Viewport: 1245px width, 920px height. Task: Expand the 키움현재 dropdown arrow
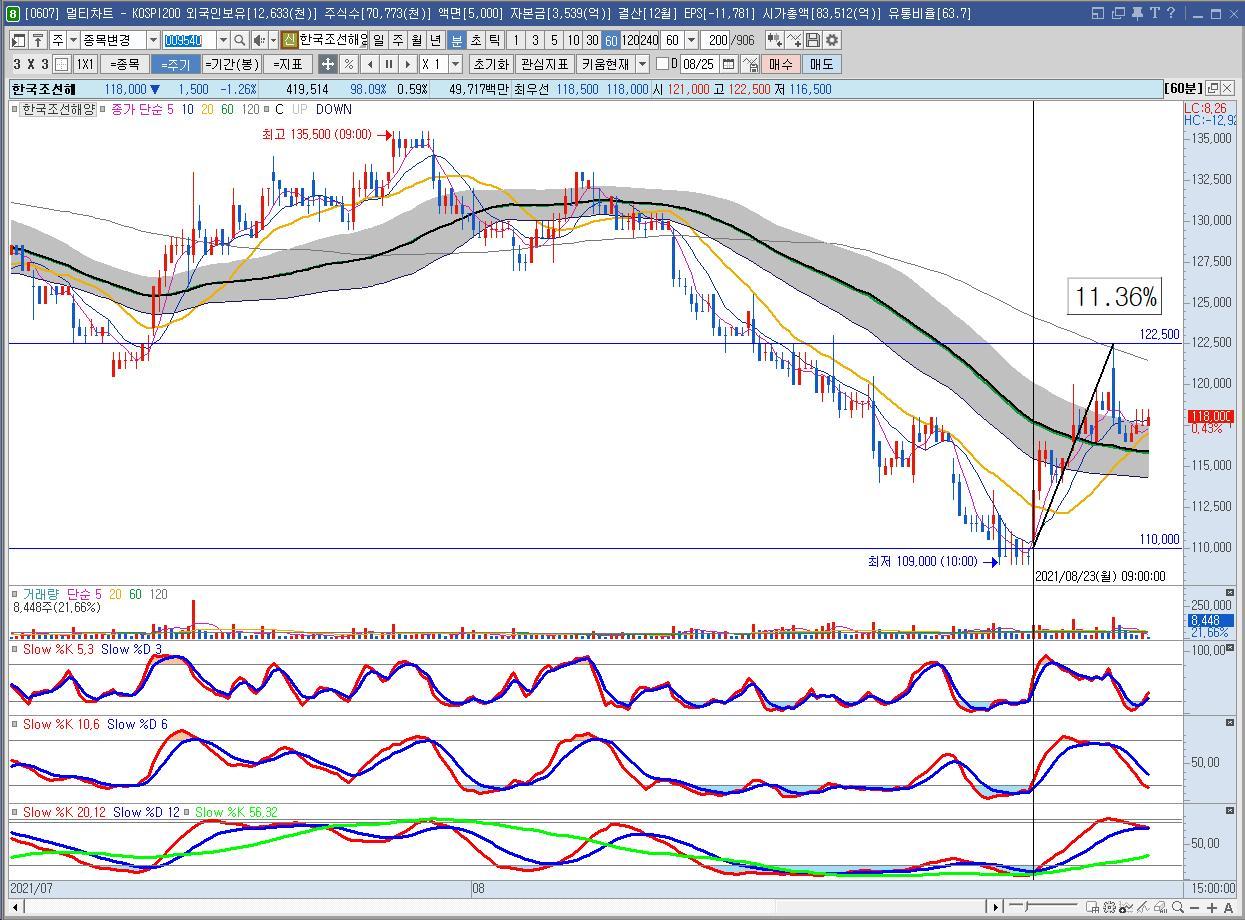[642, 64]
